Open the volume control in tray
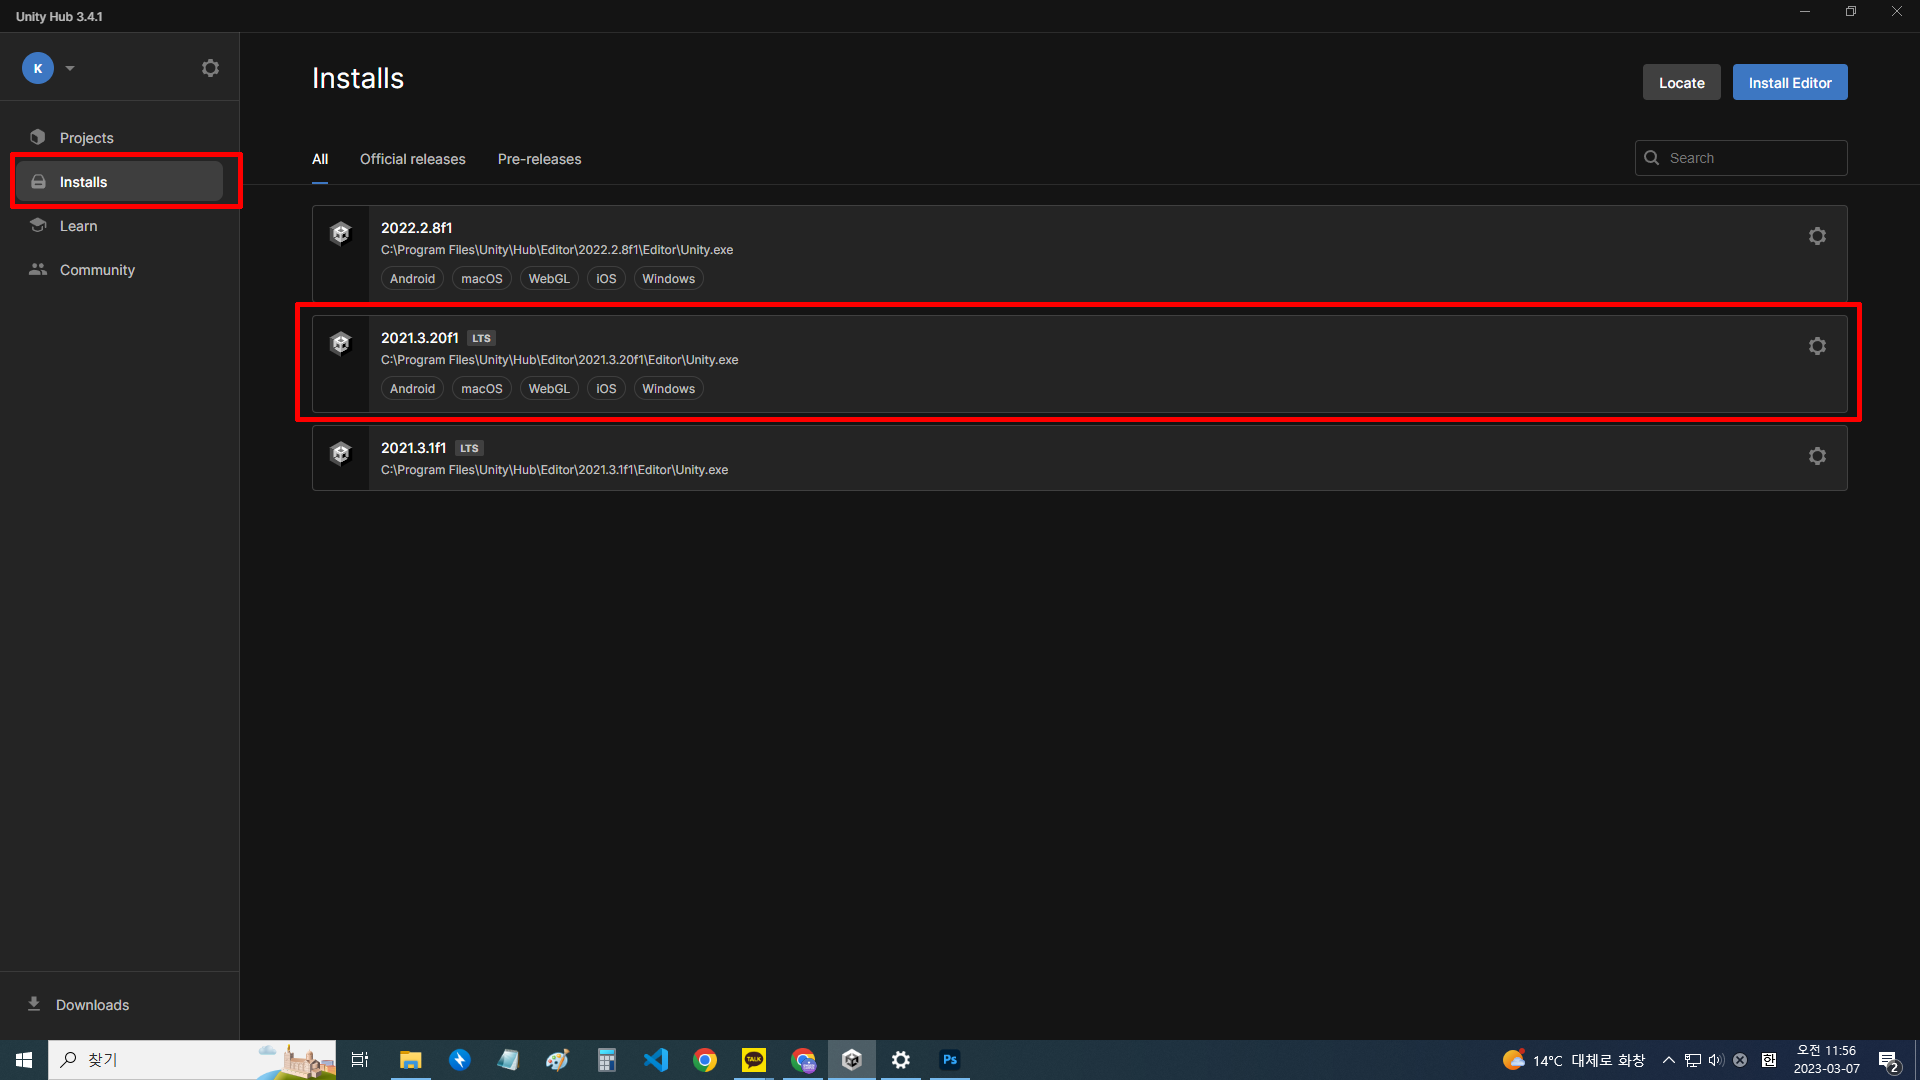 point(1716,1060)
